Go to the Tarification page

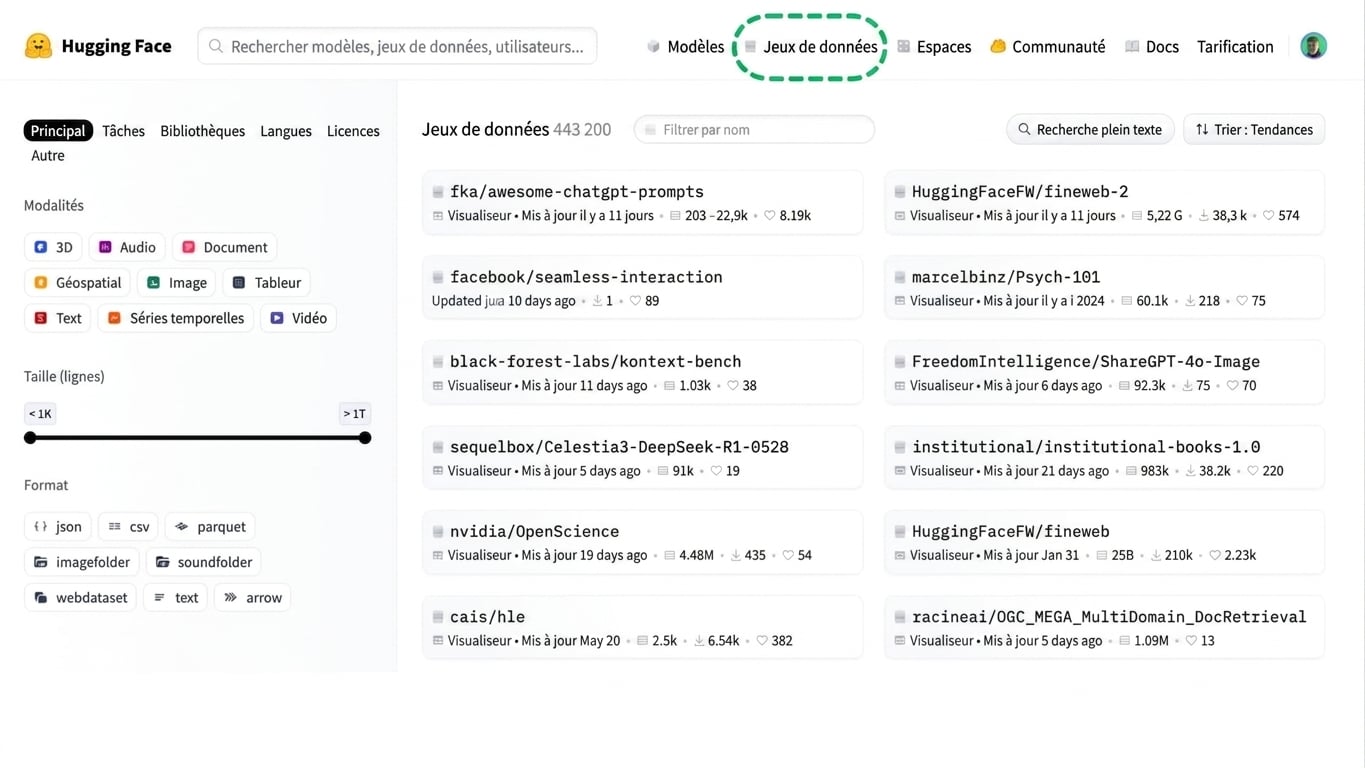pos(1235,46)
